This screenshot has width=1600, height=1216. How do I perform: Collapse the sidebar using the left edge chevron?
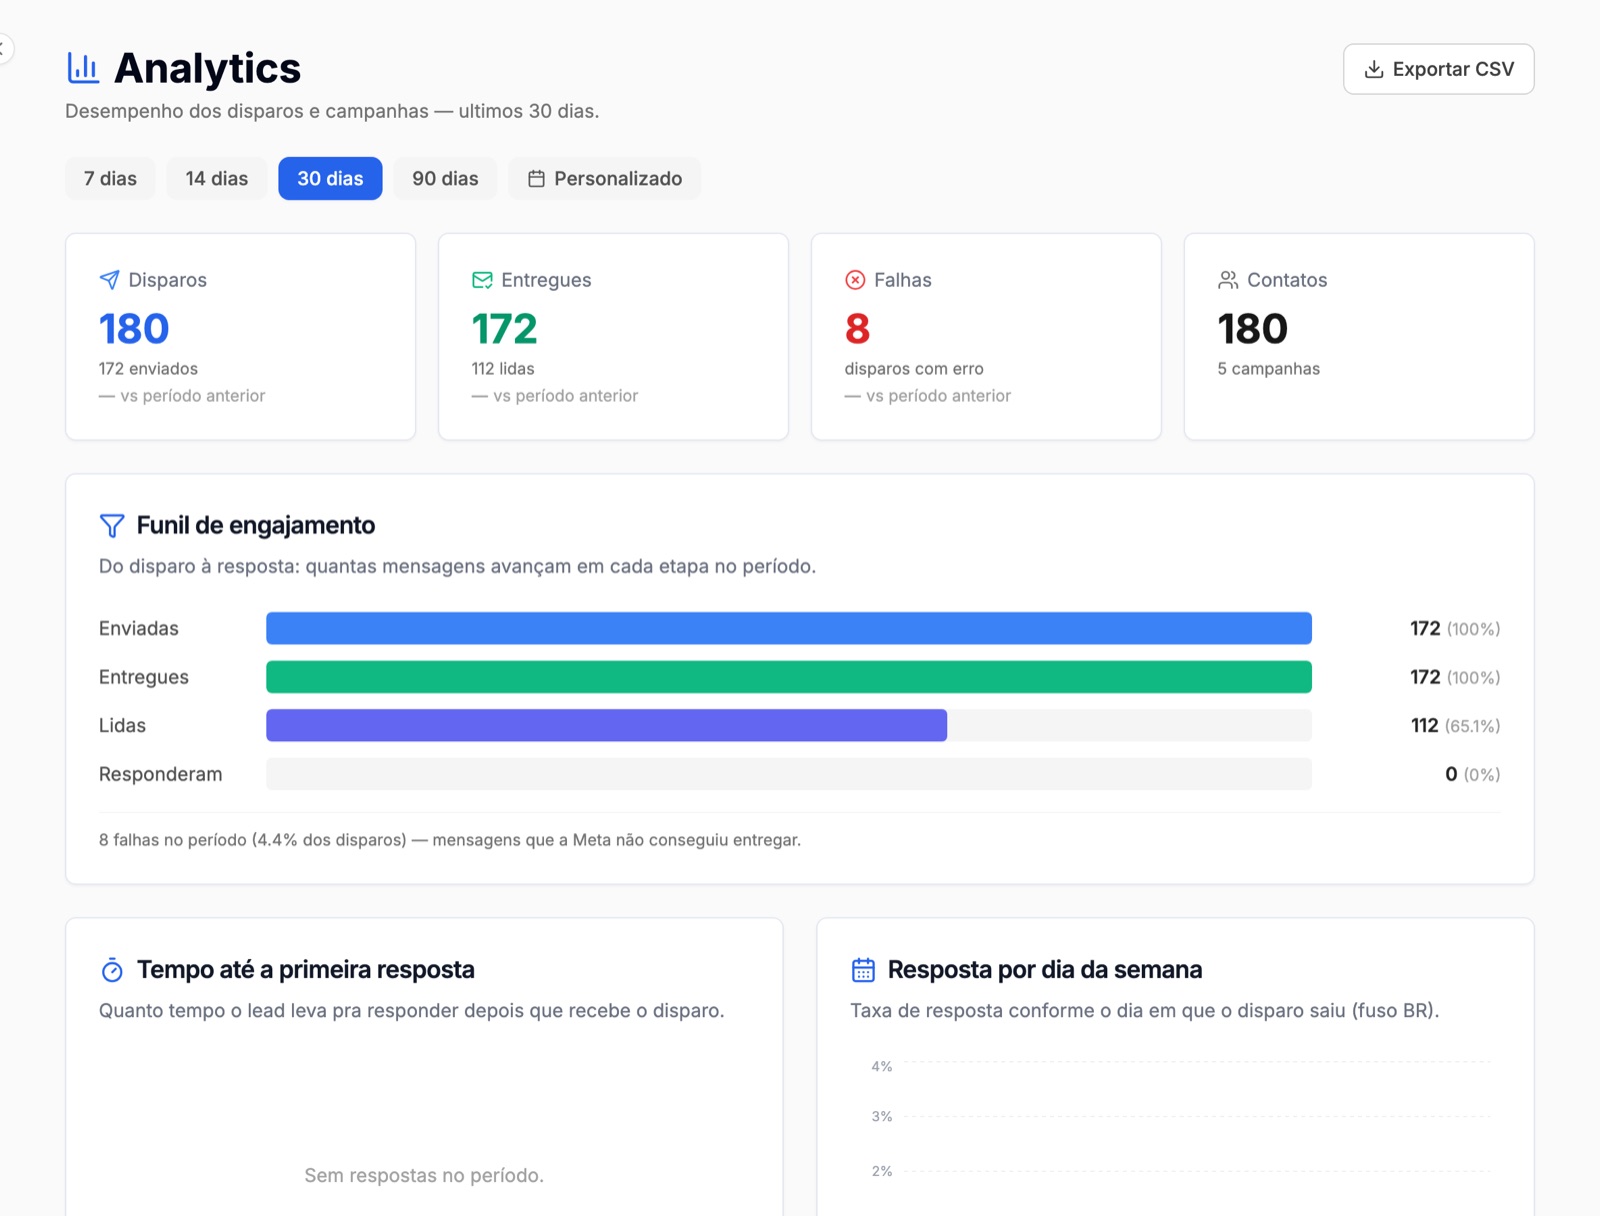click(3, 48)
